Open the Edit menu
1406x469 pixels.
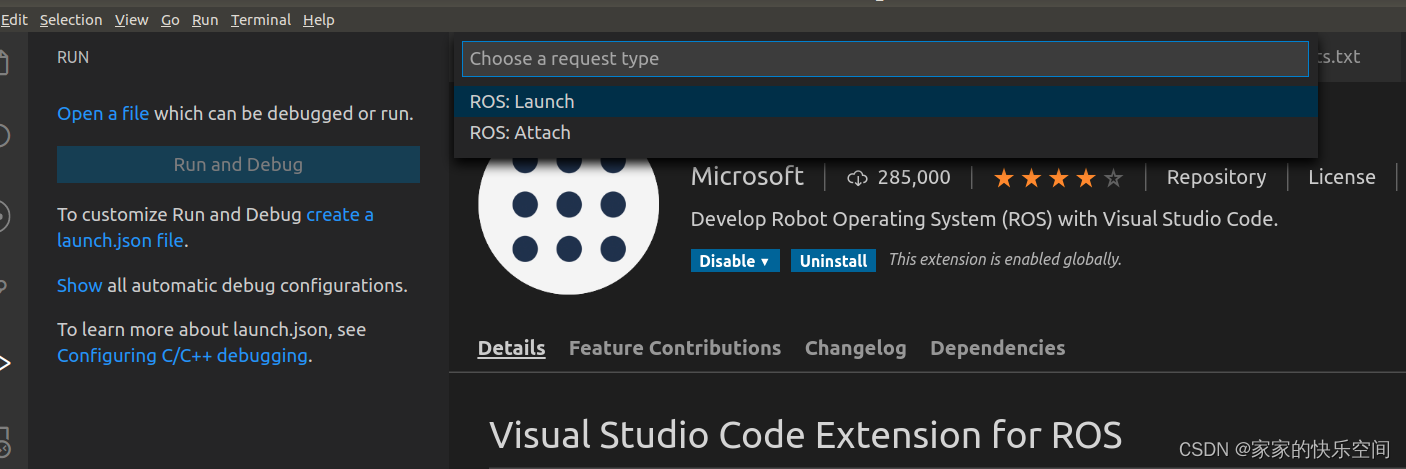click(14, 20)
